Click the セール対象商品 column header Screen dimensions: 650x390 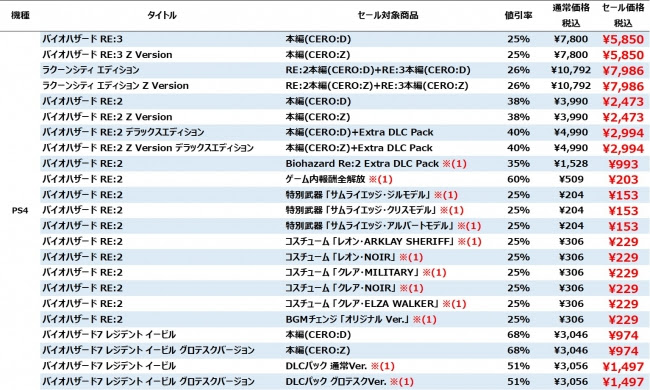388,15
